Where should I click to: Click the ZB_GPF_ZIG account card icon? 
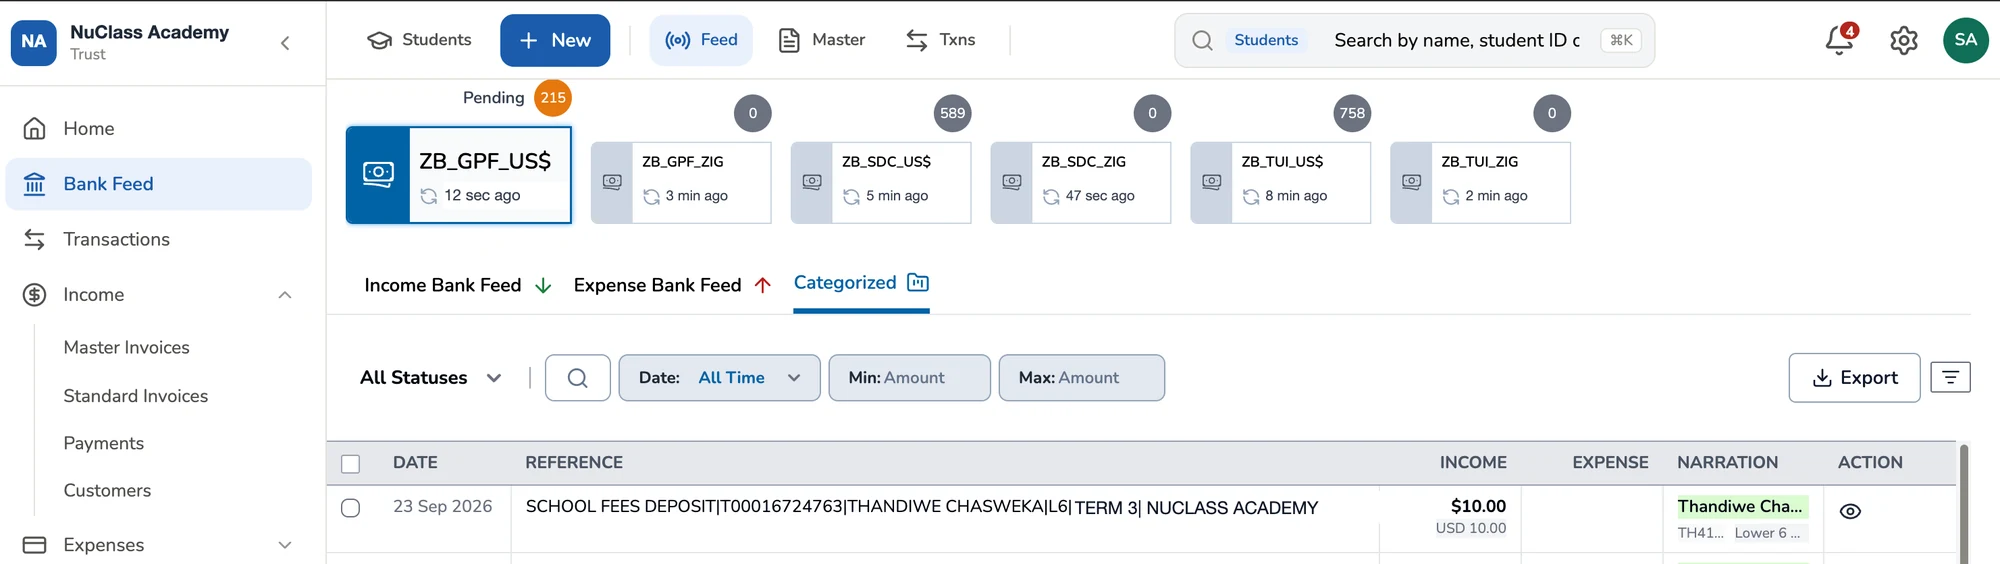pyautogui.click(x=612, y=182)
